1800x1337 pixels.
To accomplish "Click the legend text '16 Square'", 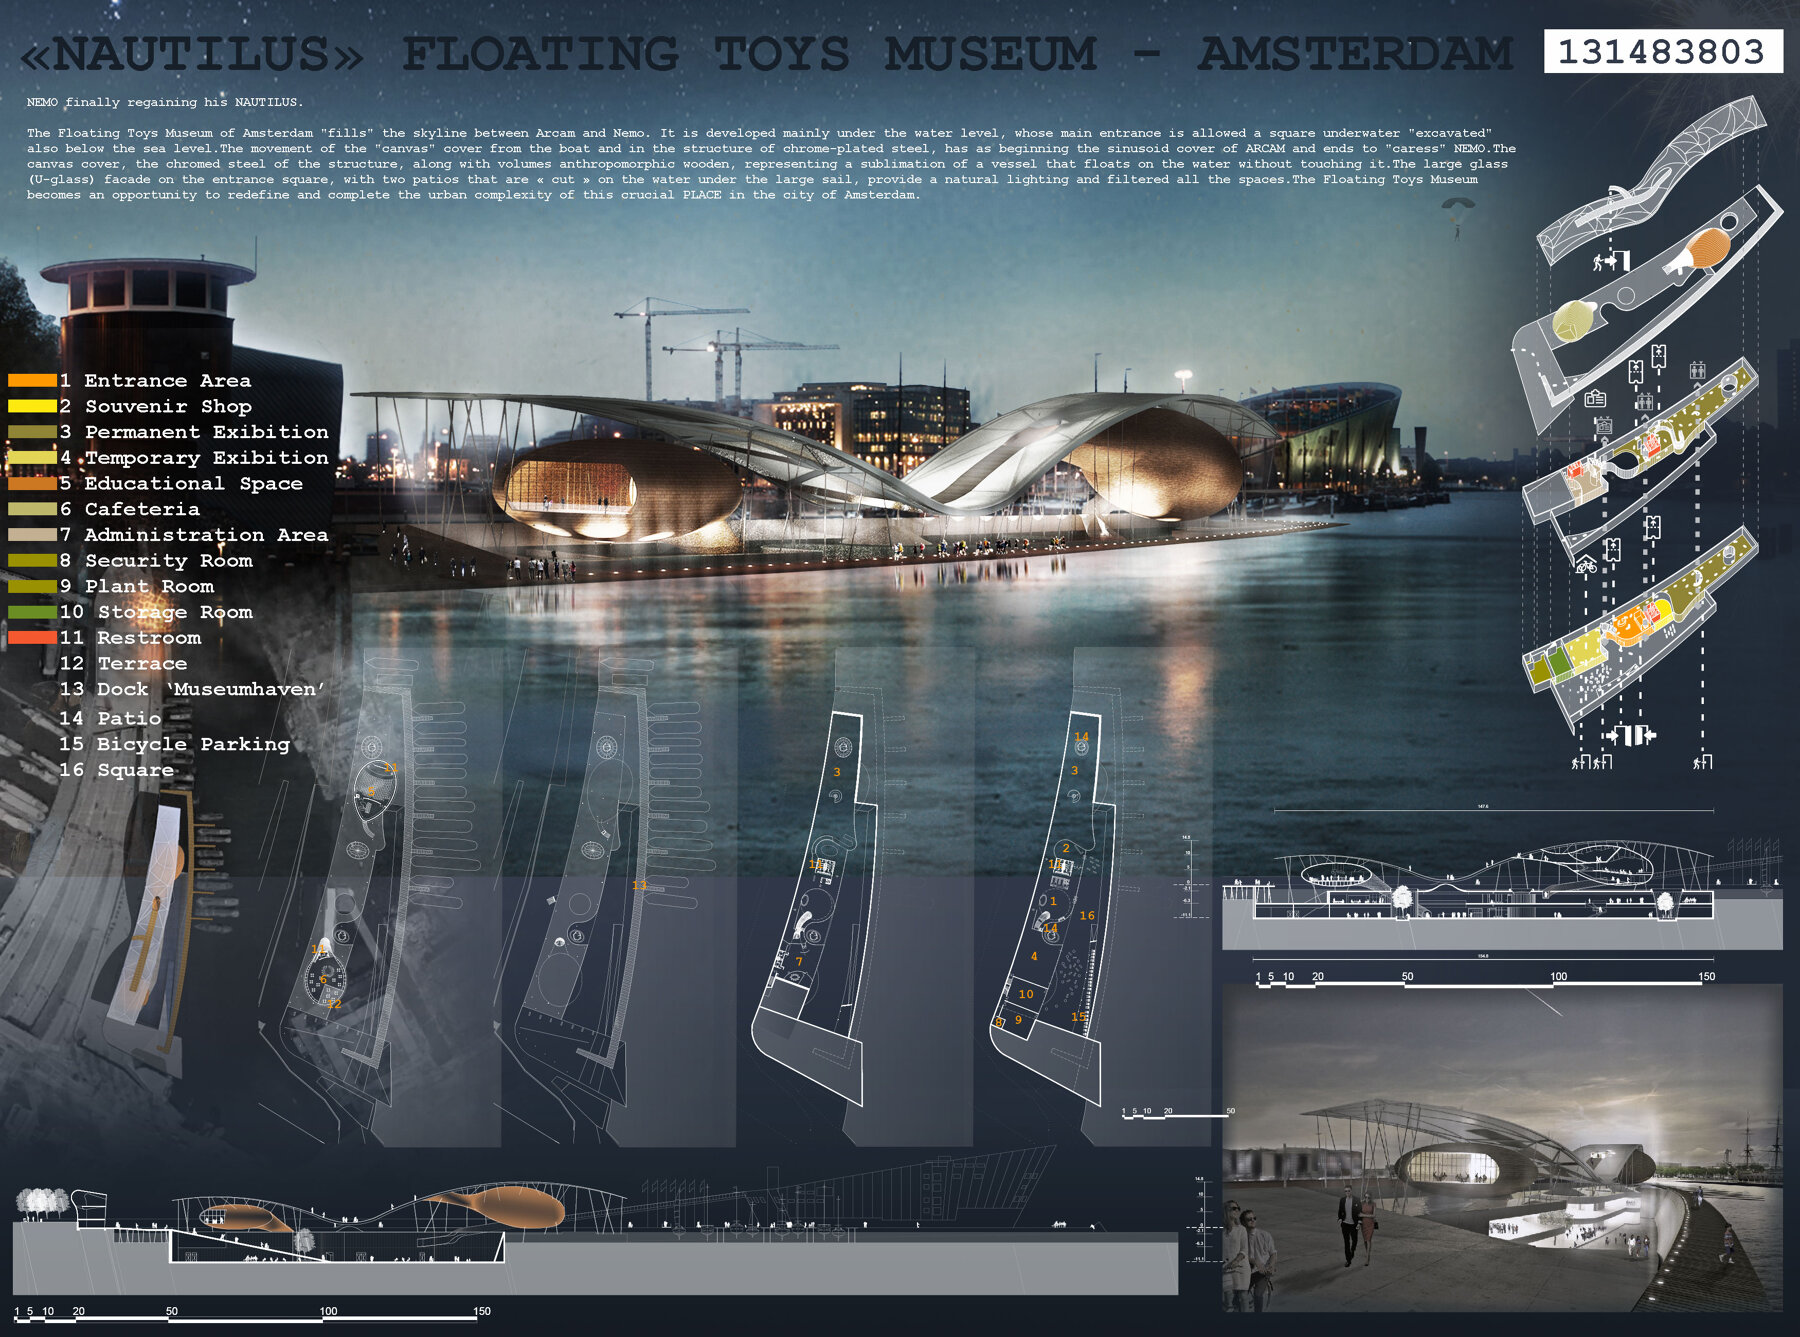I will pyautogui.click(x=116, y=770).
